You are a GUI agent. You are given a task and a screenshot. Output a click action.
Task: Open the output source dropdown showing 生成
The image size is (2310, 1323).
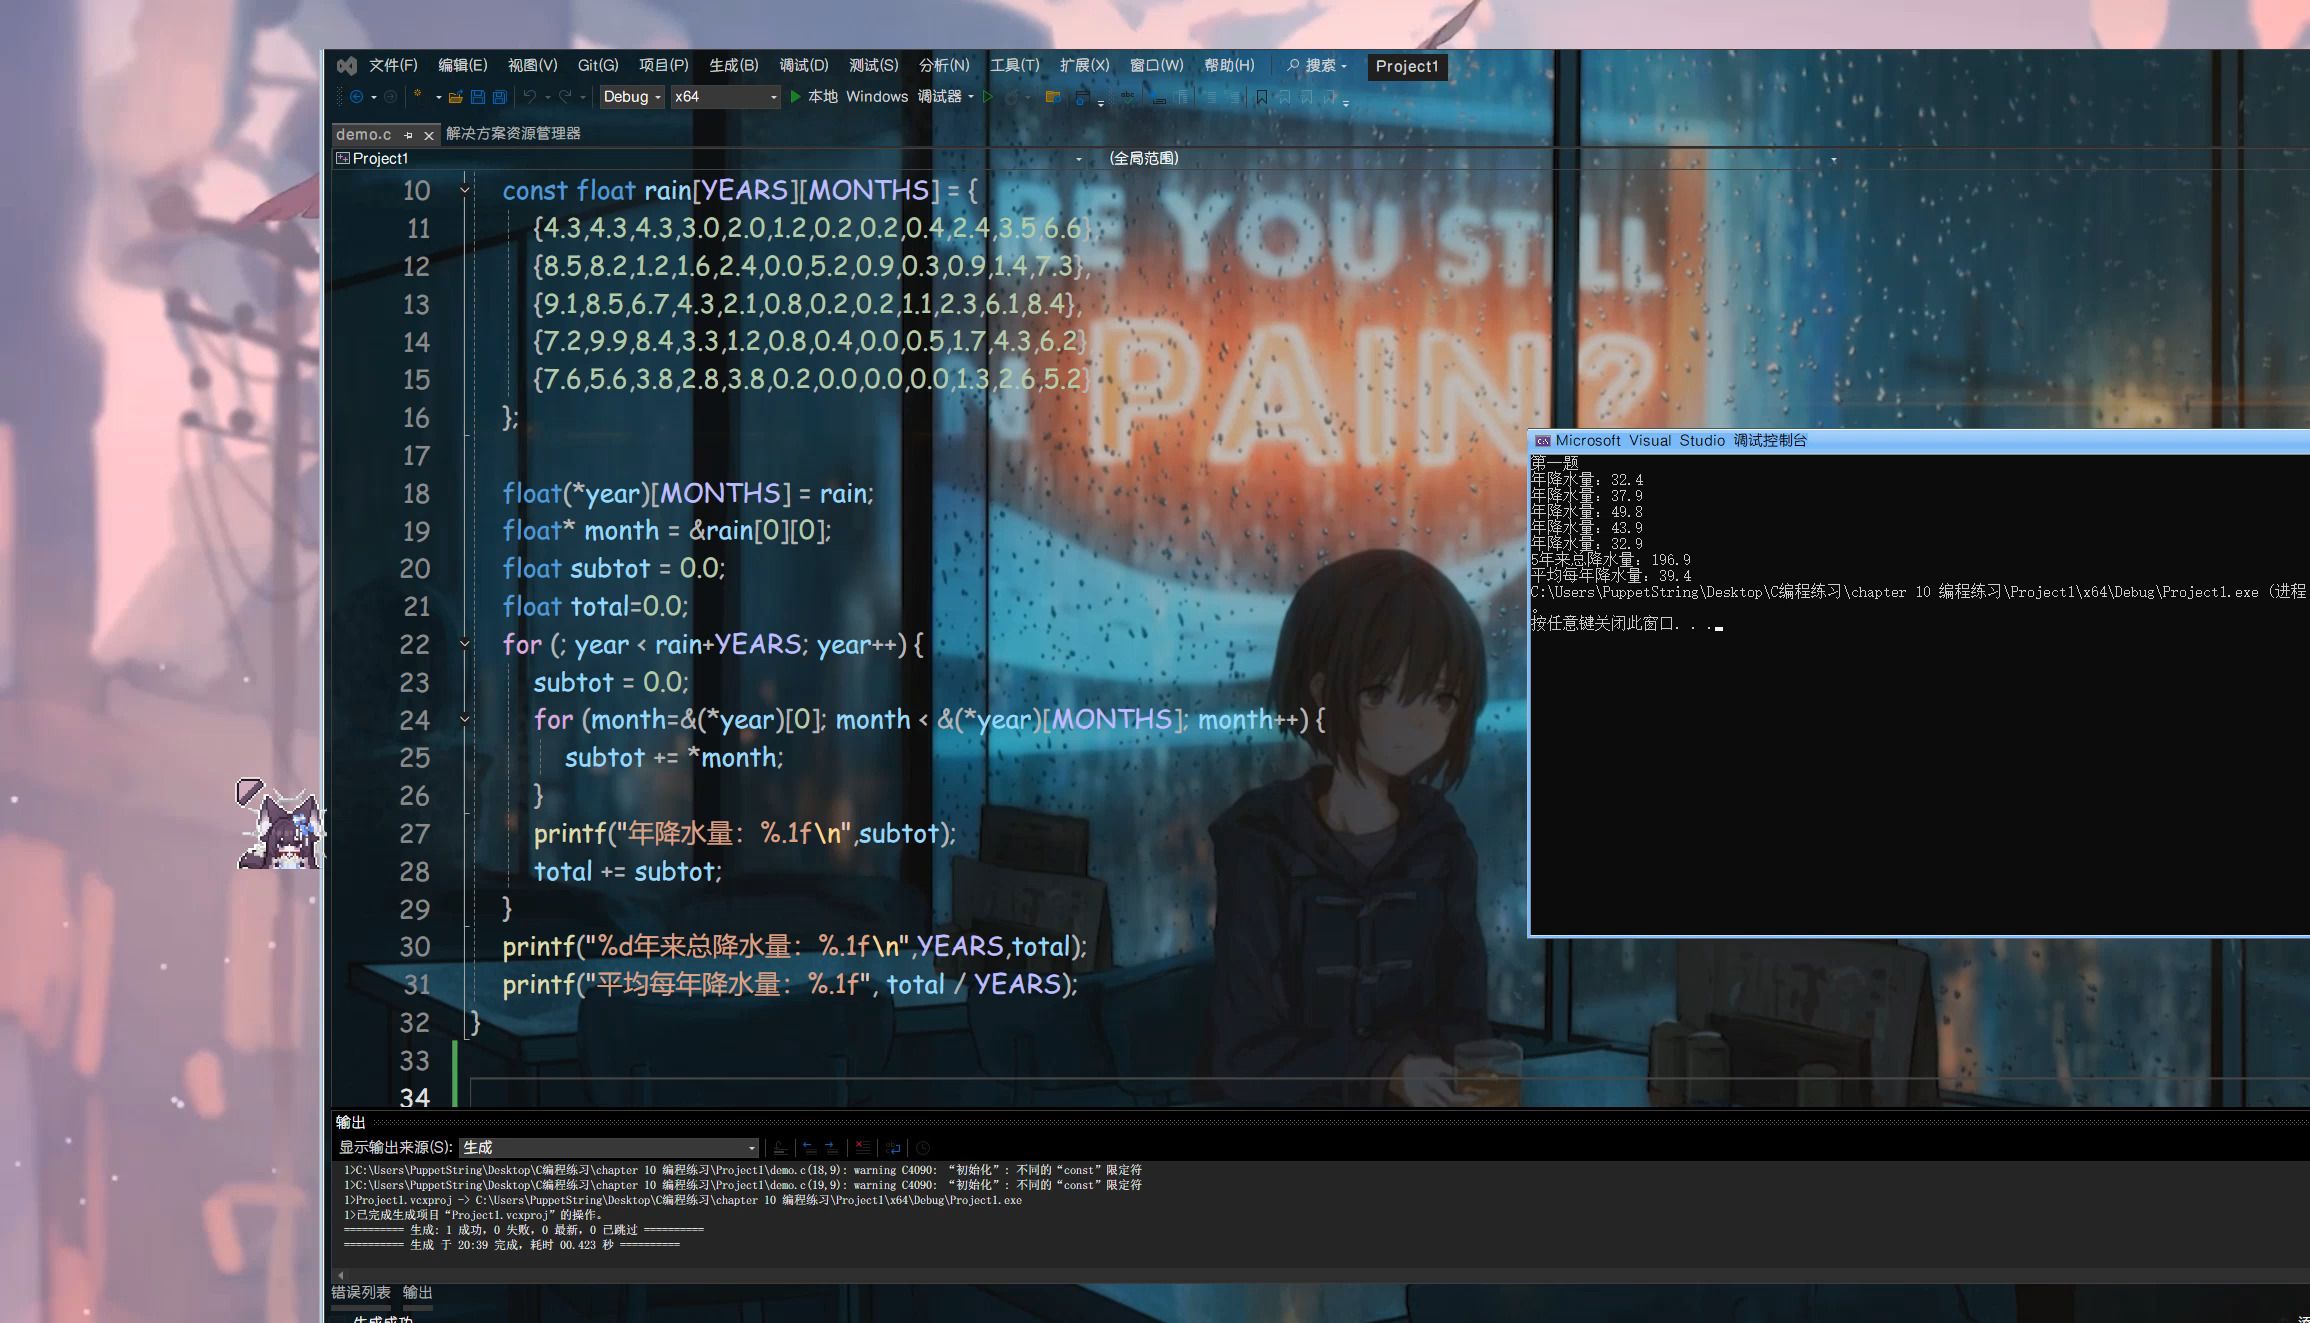(x=609, y=1147)
